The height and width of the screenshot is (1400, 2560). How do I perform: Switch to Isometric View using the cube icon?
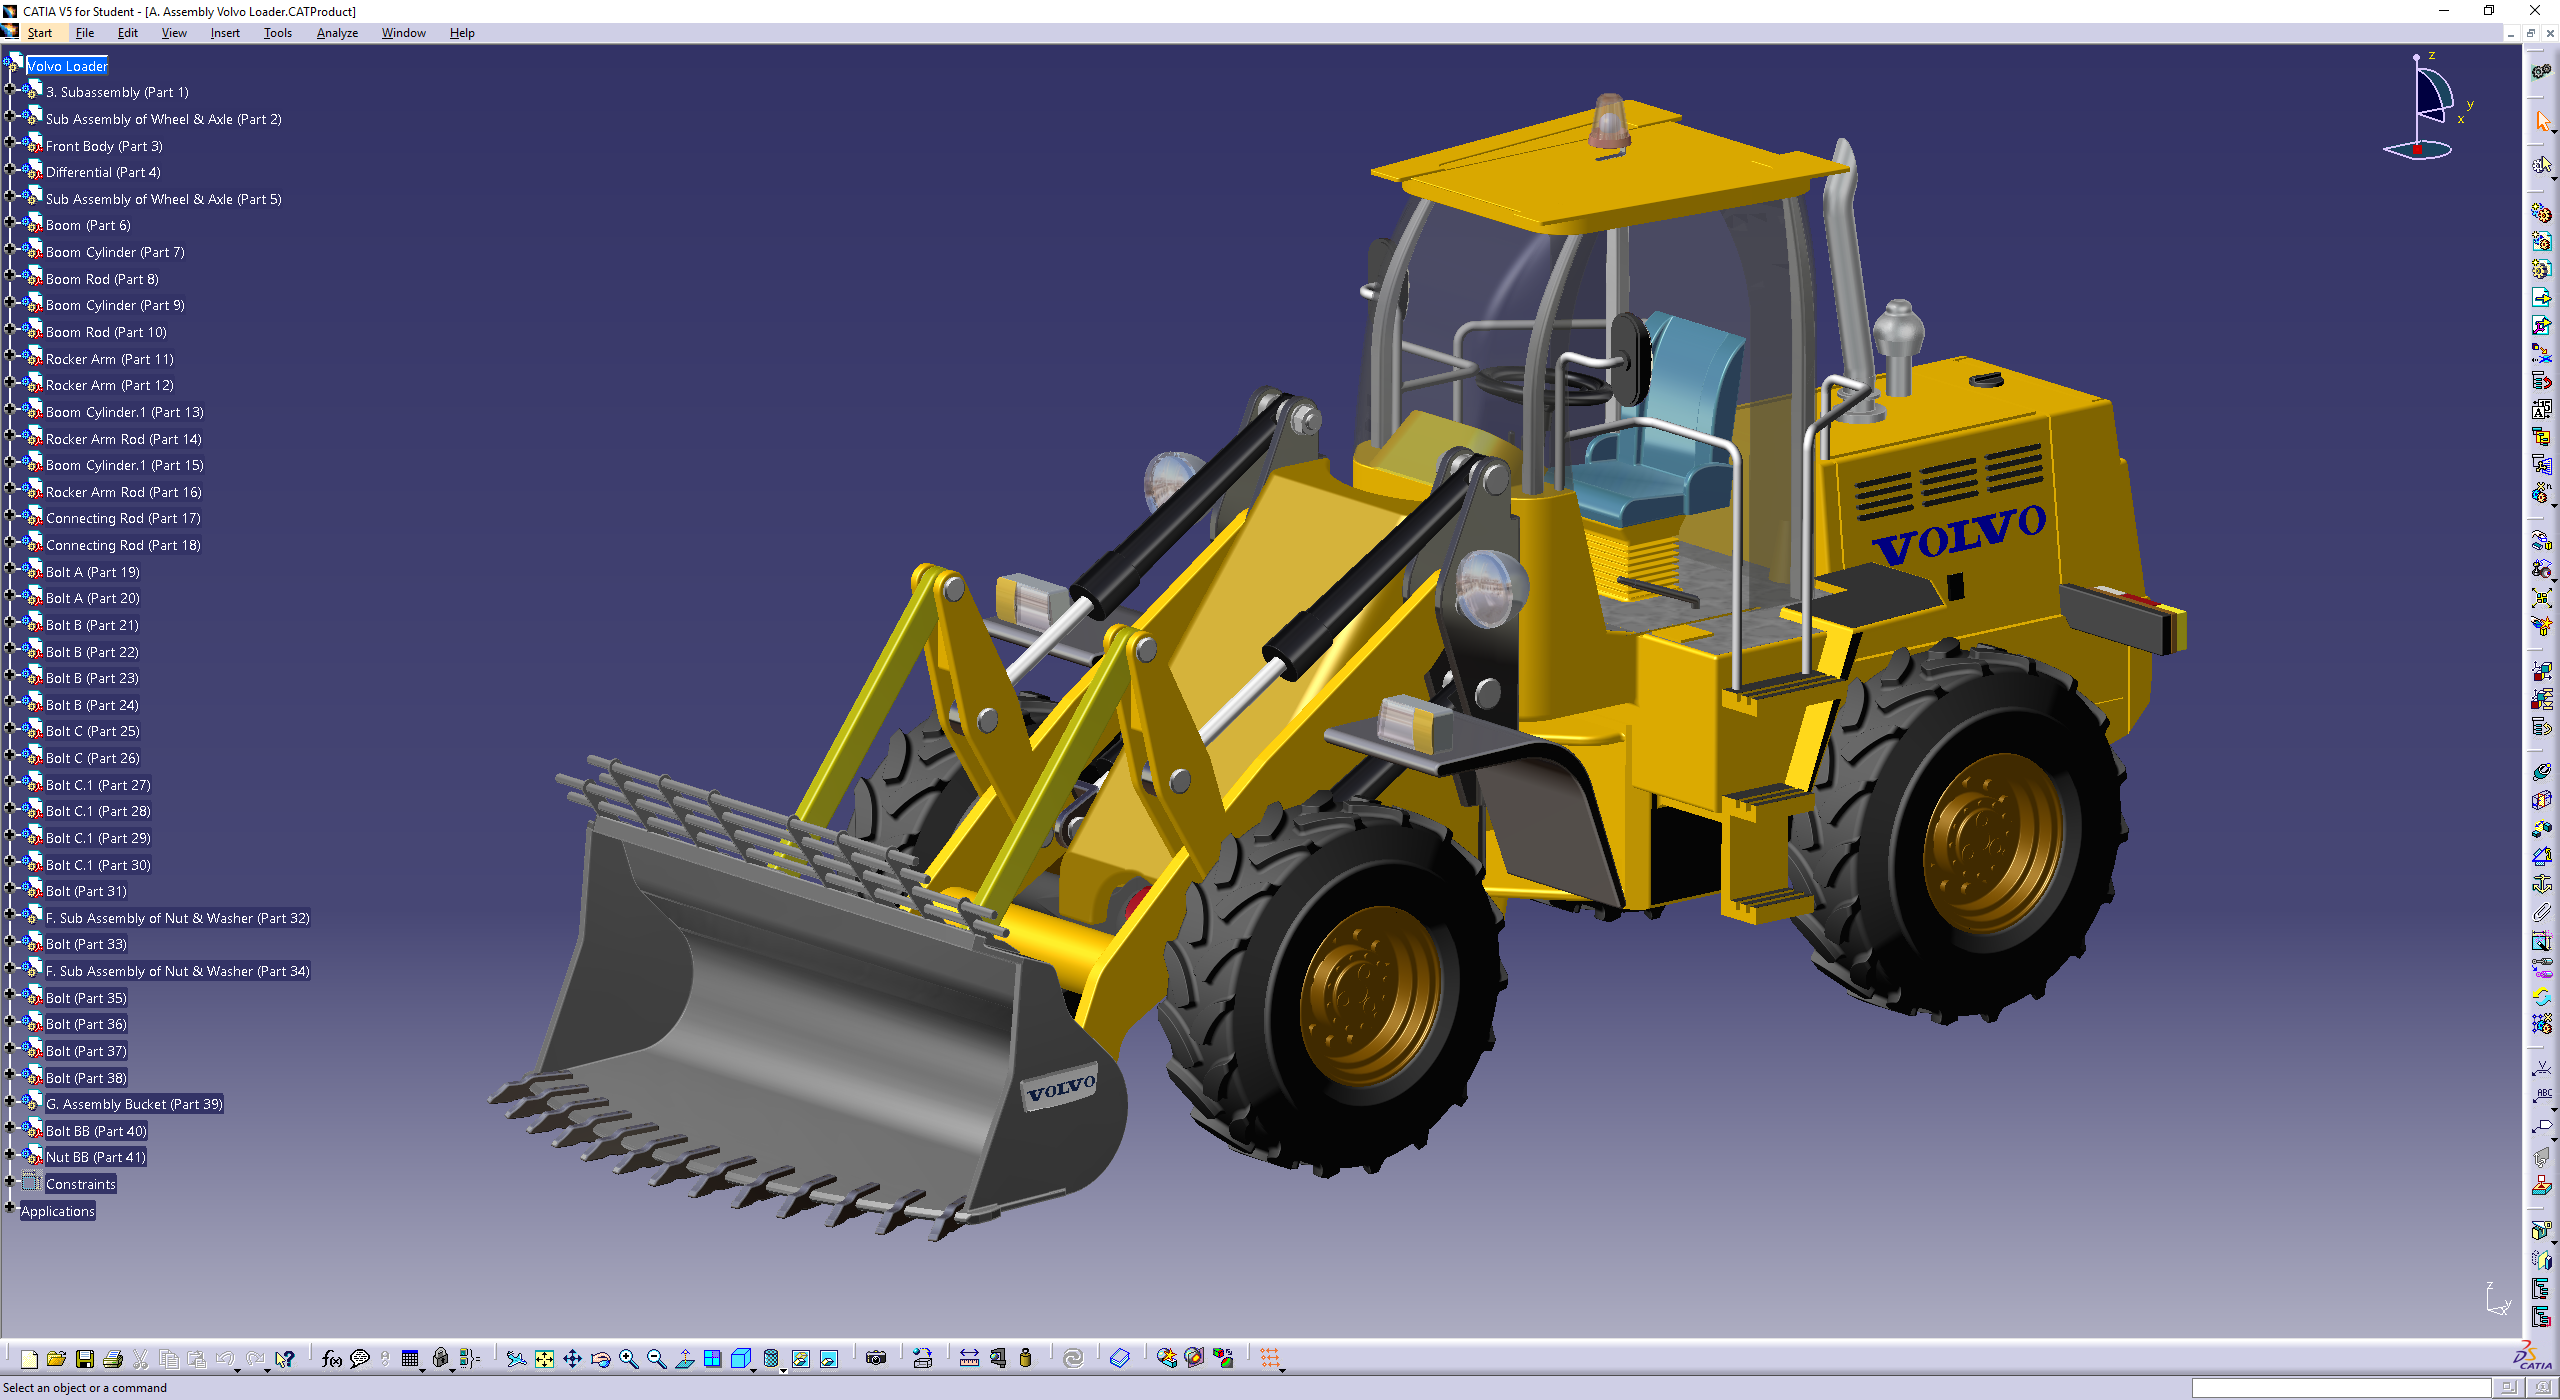pyautogui.click(x=740, y=1358)
